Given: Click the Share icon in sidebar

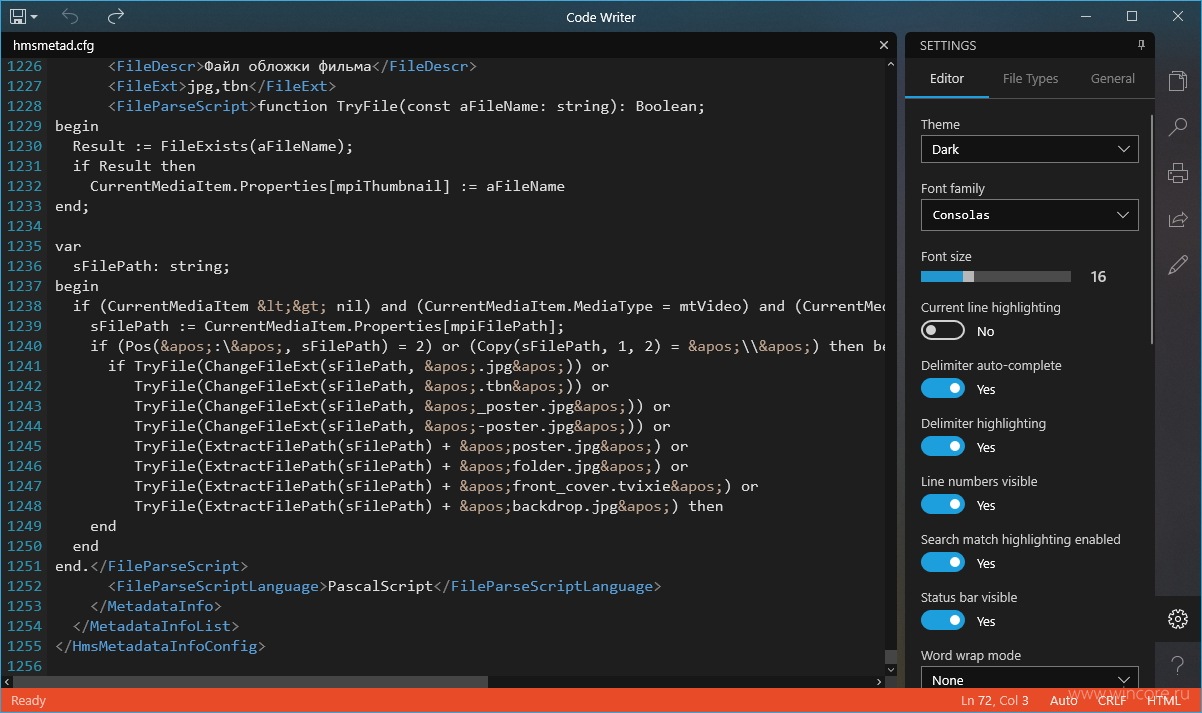Looking at the screenshot, I should pyautogui.click(x=1178, y=219).
